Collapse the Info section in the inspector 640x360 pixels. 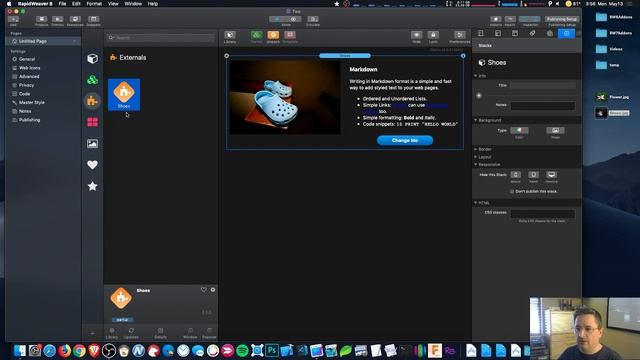point(476,76)
